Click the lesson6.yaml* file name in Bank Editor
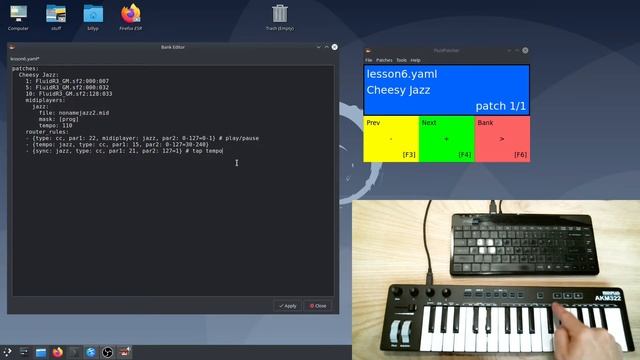640x360 pixels. 25,59
